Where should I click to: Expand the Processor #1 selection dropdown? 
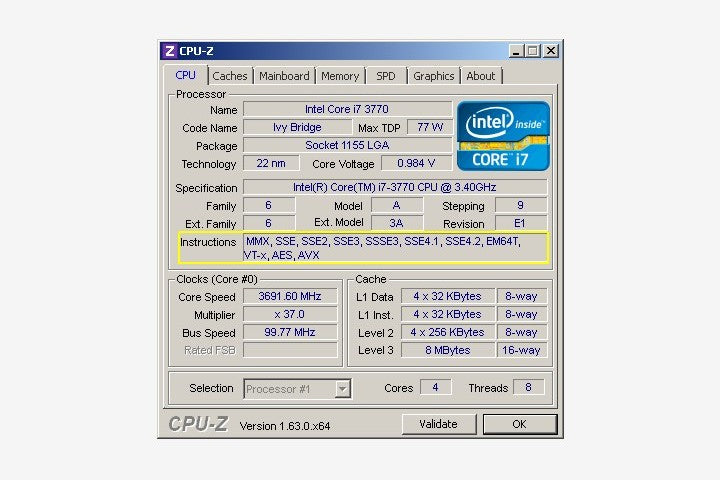342,388
